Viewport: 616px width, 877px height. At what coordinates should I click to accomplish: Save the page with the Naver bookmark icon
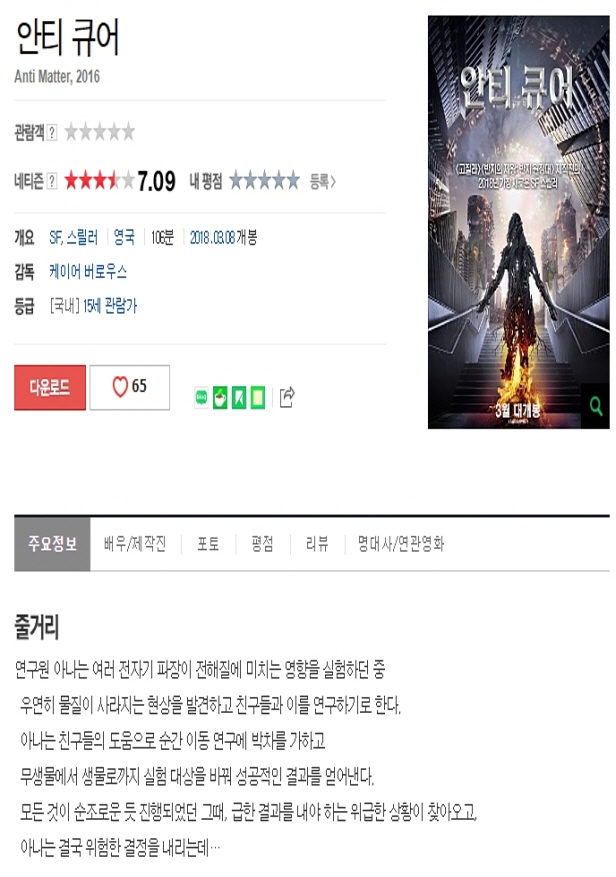239,397
